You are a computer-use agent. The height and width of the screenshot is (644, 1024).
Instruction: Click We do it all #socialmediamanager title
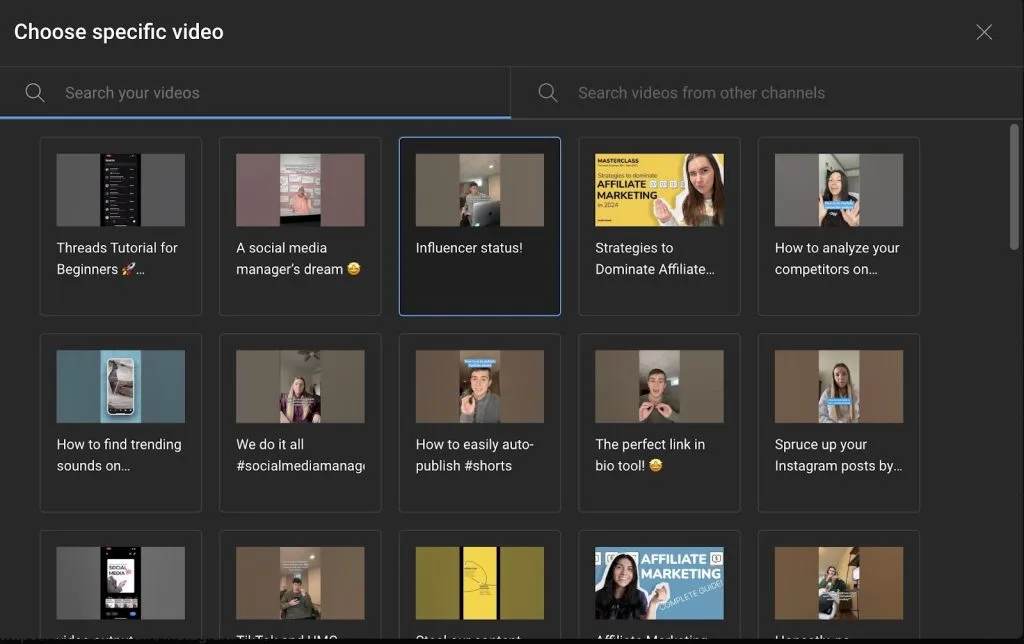click(300, 455)
